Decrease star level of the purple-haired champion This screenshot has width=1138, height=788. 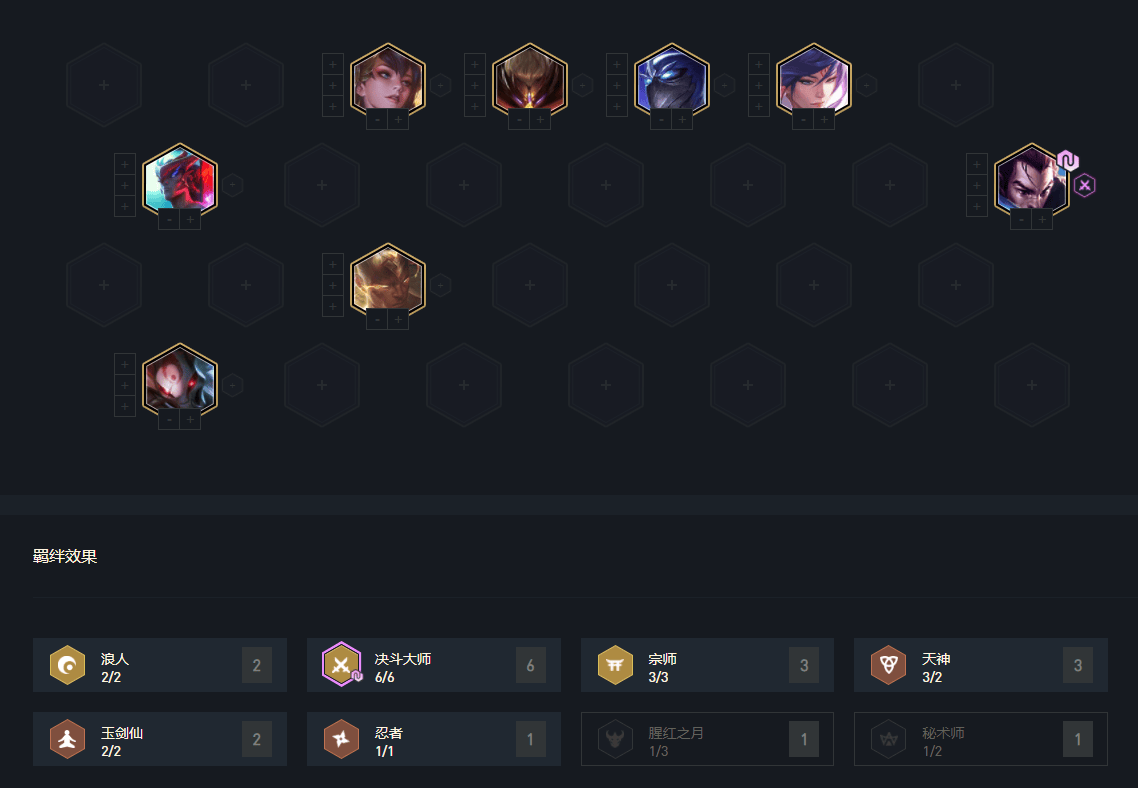(x=803, y=120)
